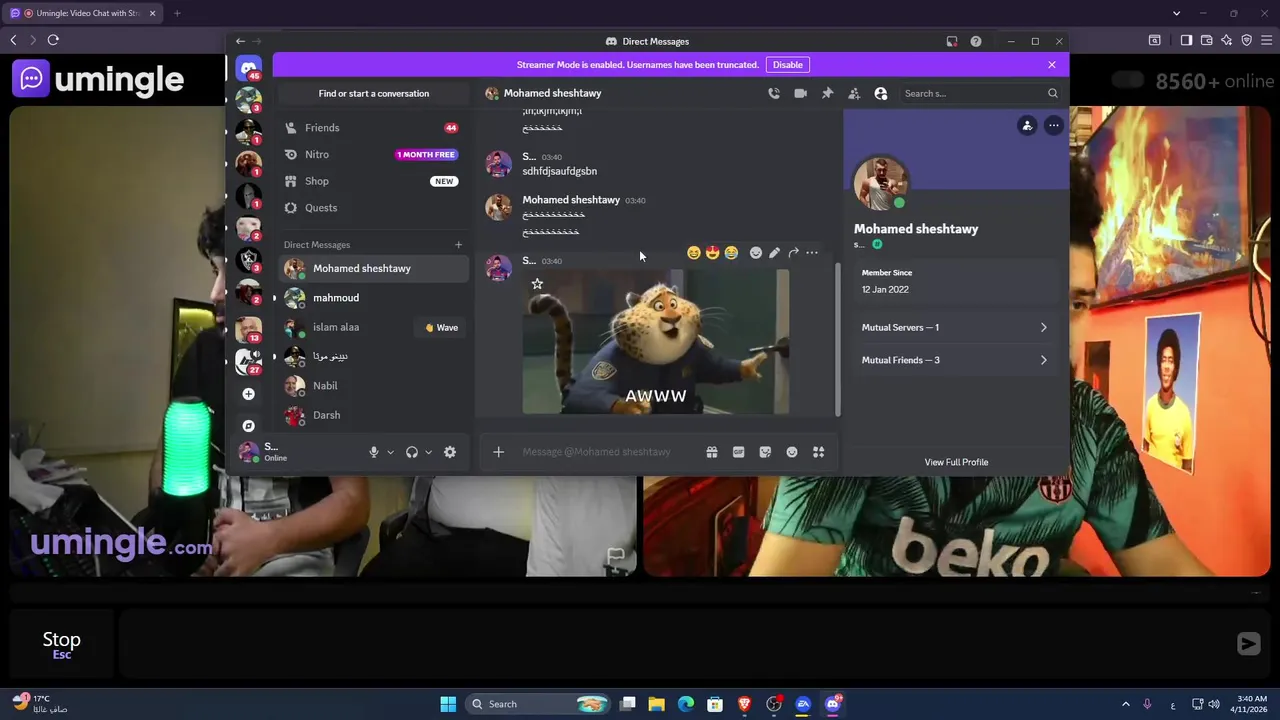Open profile more options ellipsis
Image resolution: width=1280 pixels, height=720 pixels.
1054,125
